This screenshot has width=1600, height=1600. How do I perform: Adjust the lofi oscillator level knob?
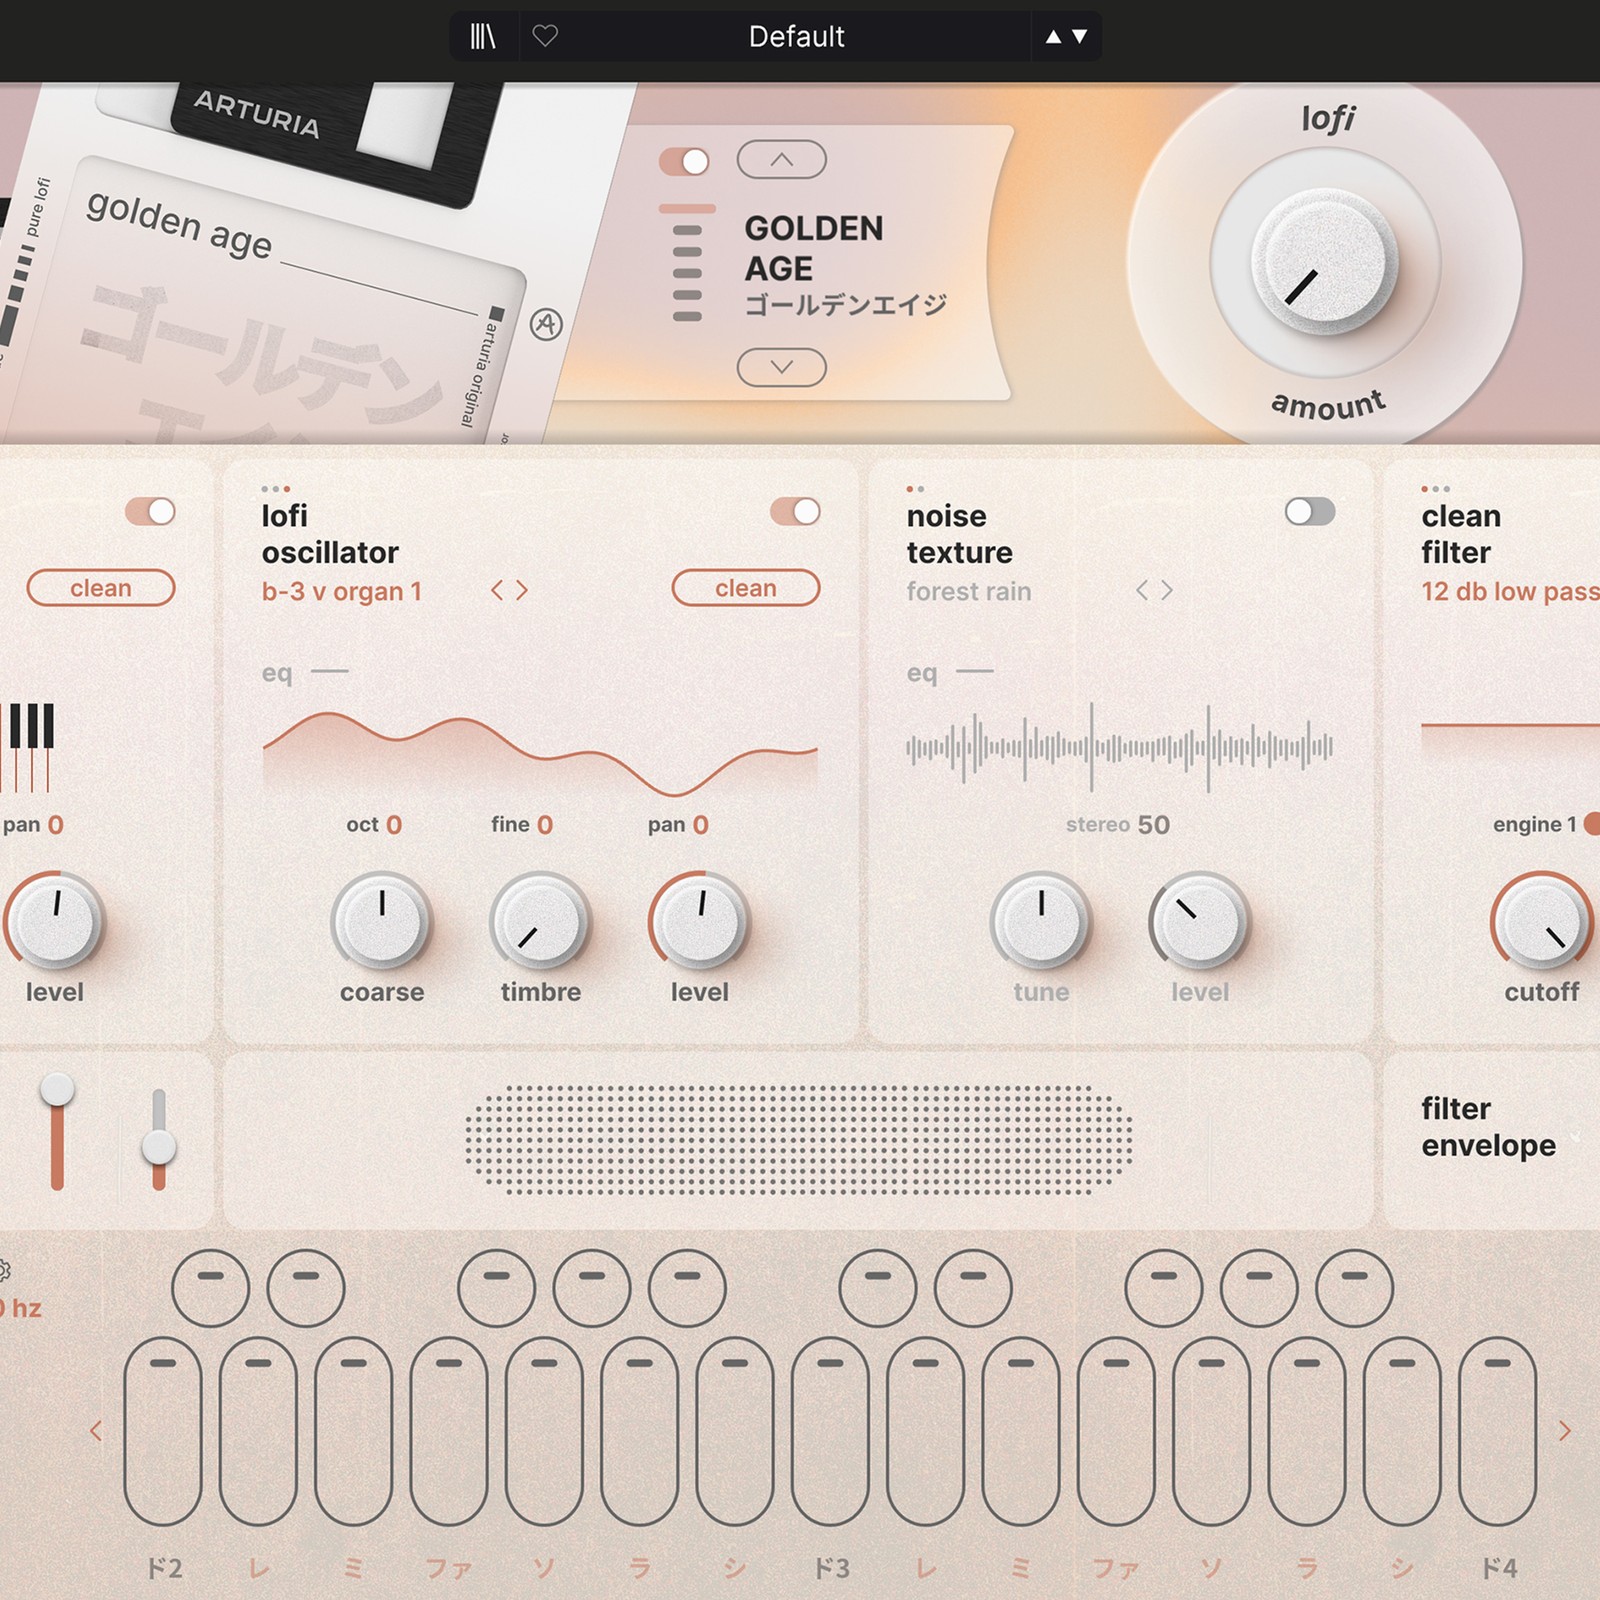click(699, 922)
